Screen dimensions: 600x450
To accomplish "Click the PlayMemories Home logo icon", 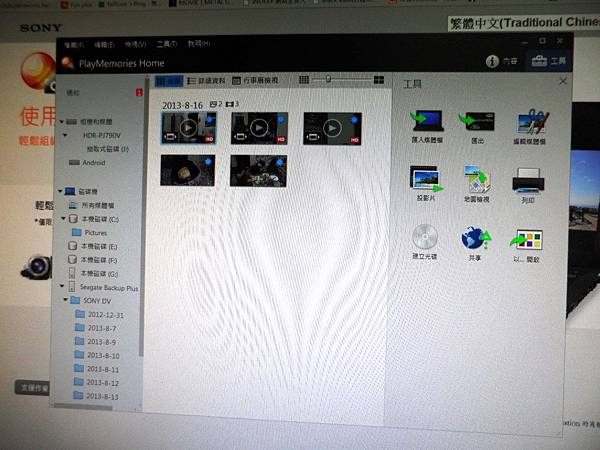I will pos(68,62).
